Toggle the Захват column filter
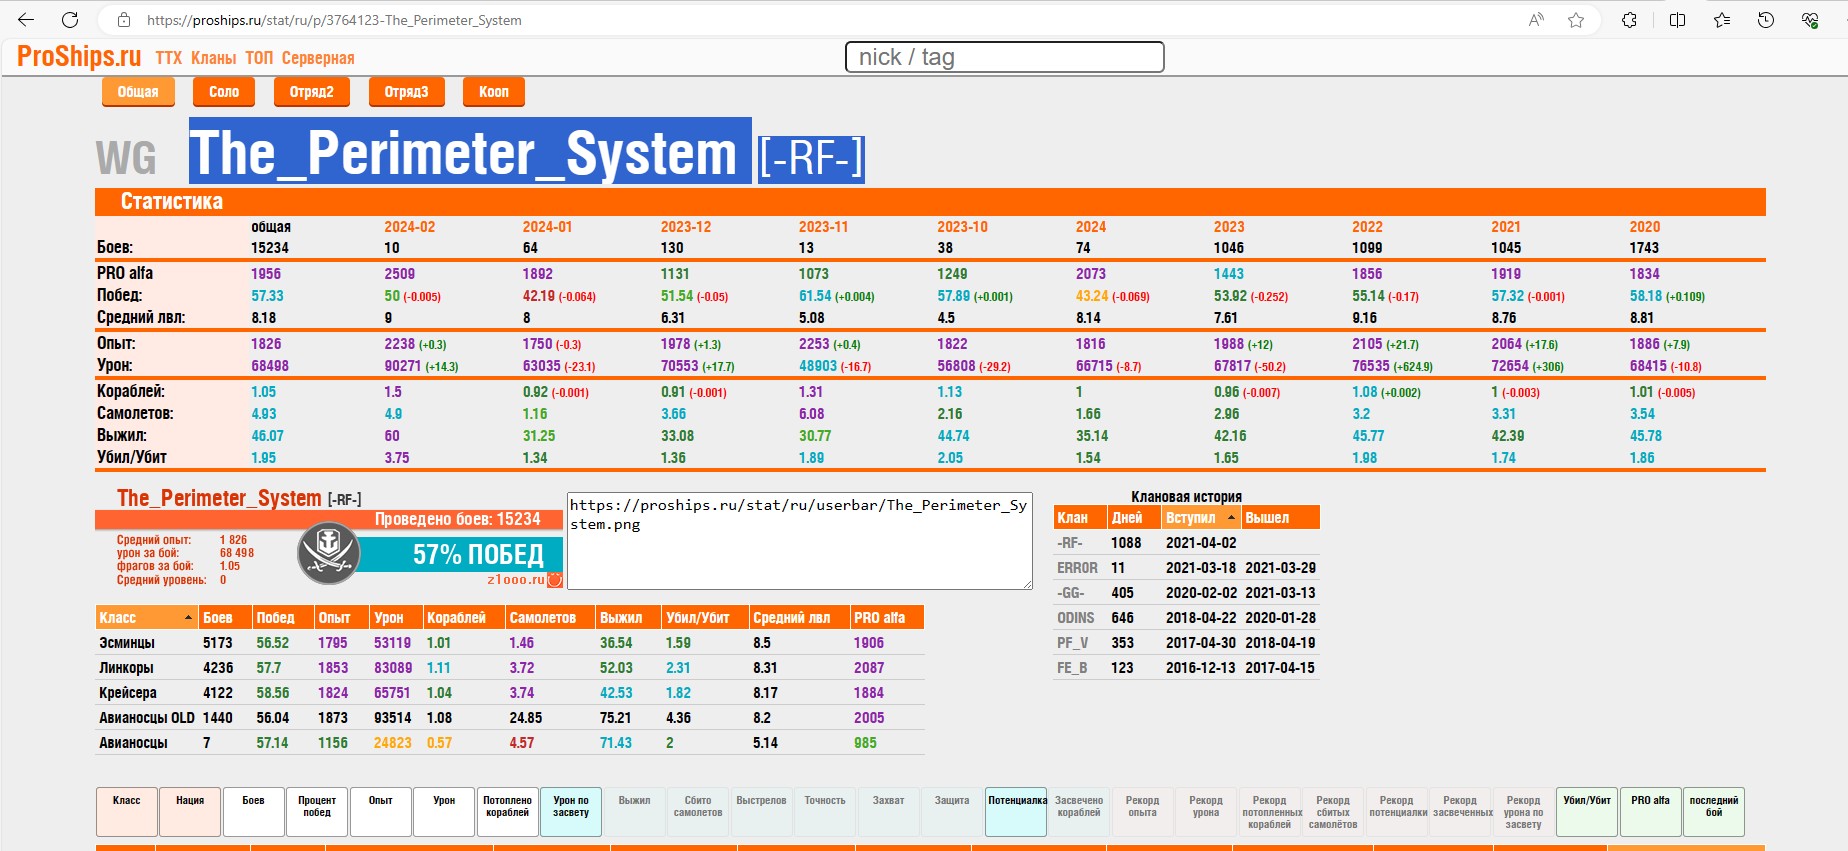Image resolution: width=1848 pixels, height=851 pixels. click(x=889, y=812)
